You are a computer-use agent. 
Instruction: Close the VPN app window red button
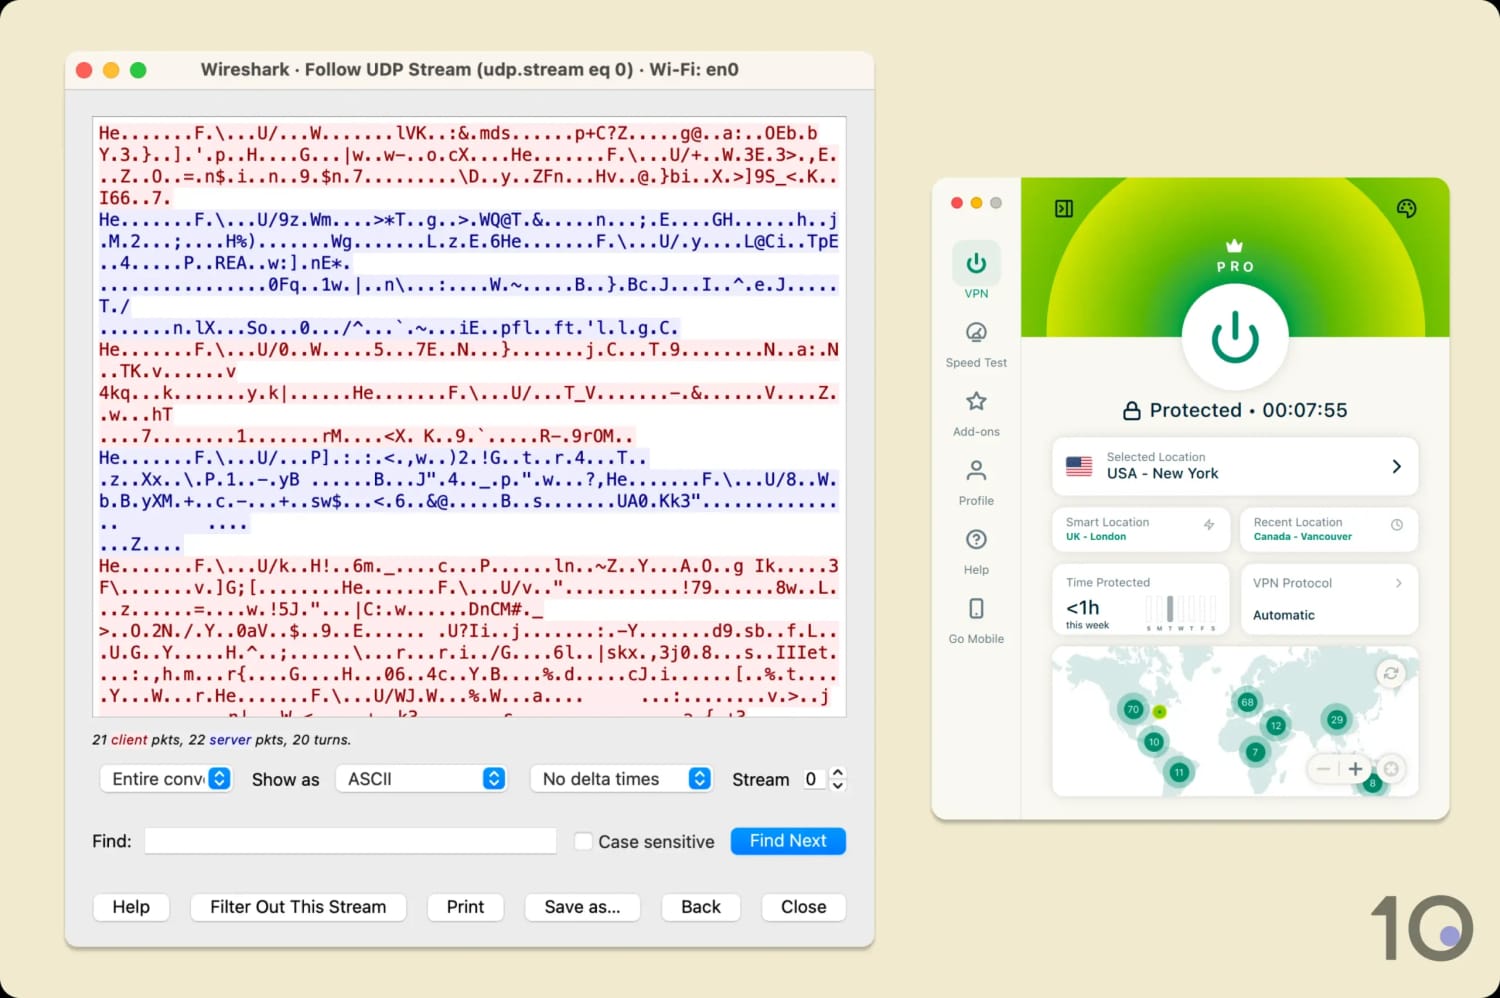click(x=957, y=203)
